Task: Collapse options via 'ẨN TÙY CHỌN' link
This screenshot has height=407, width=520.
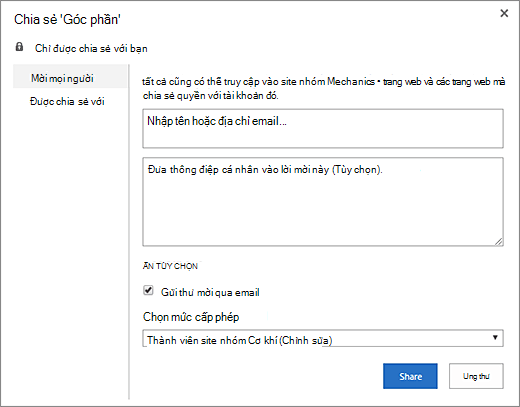Action: [170, 266]
